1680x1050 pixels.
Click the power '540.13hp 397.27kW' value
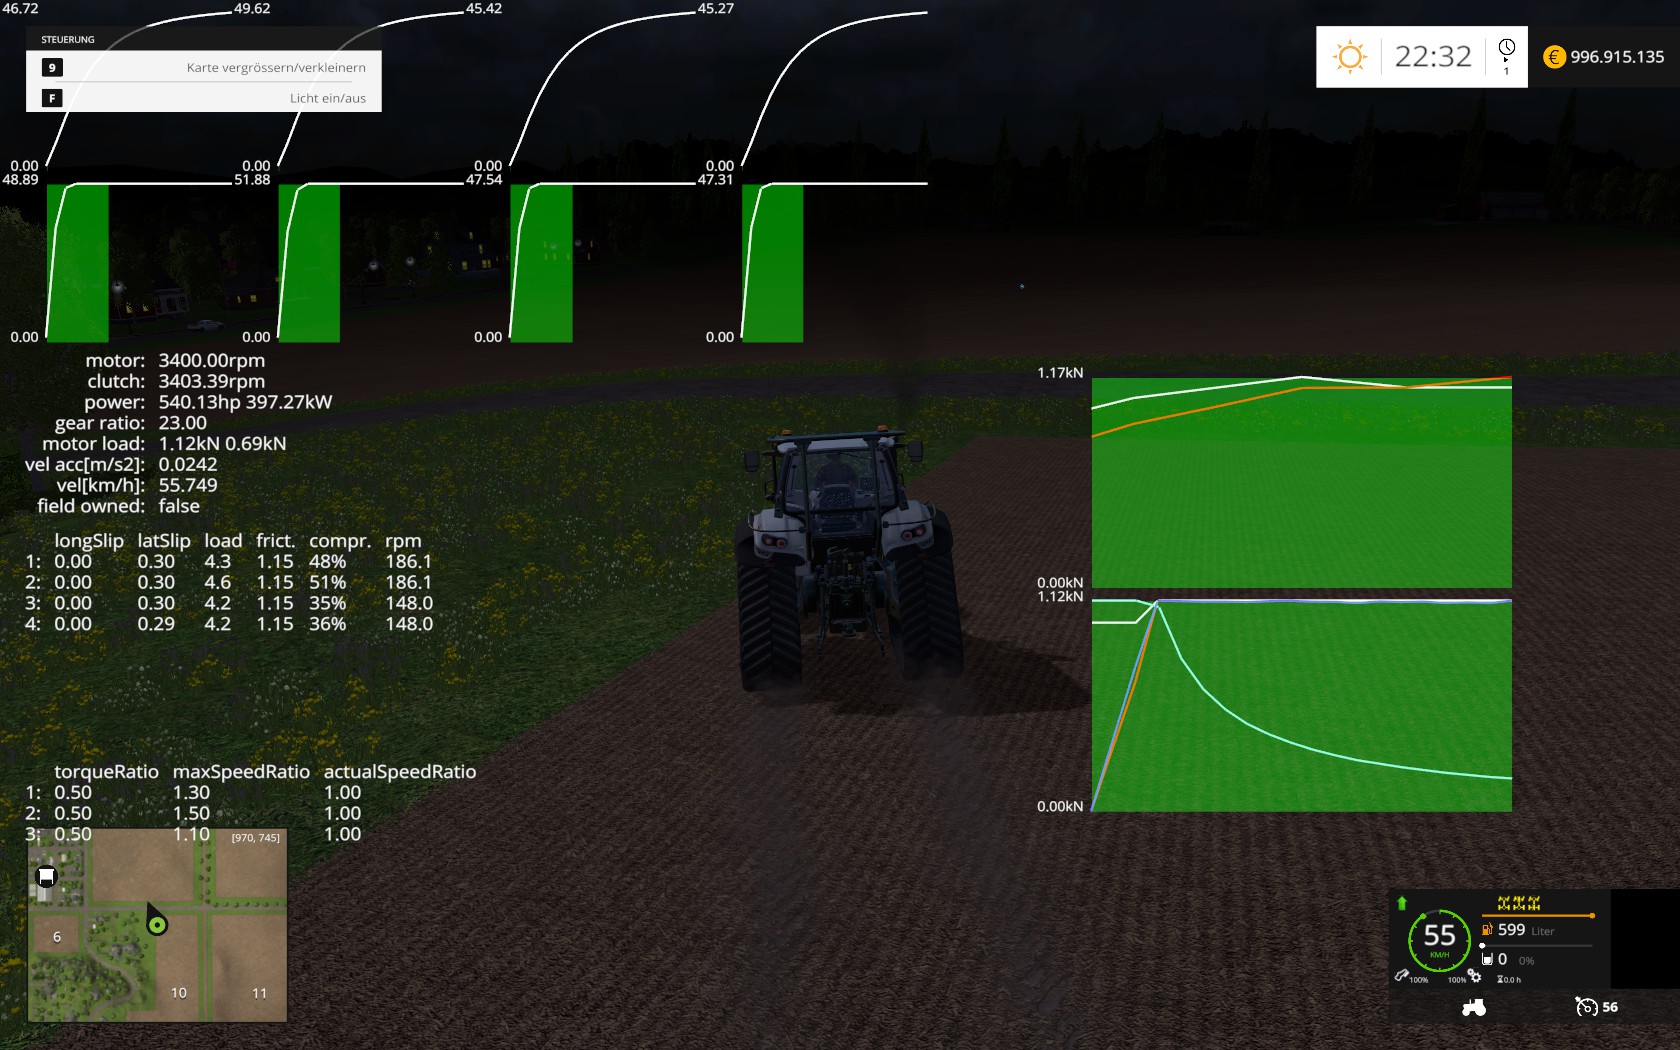(245, 402)
